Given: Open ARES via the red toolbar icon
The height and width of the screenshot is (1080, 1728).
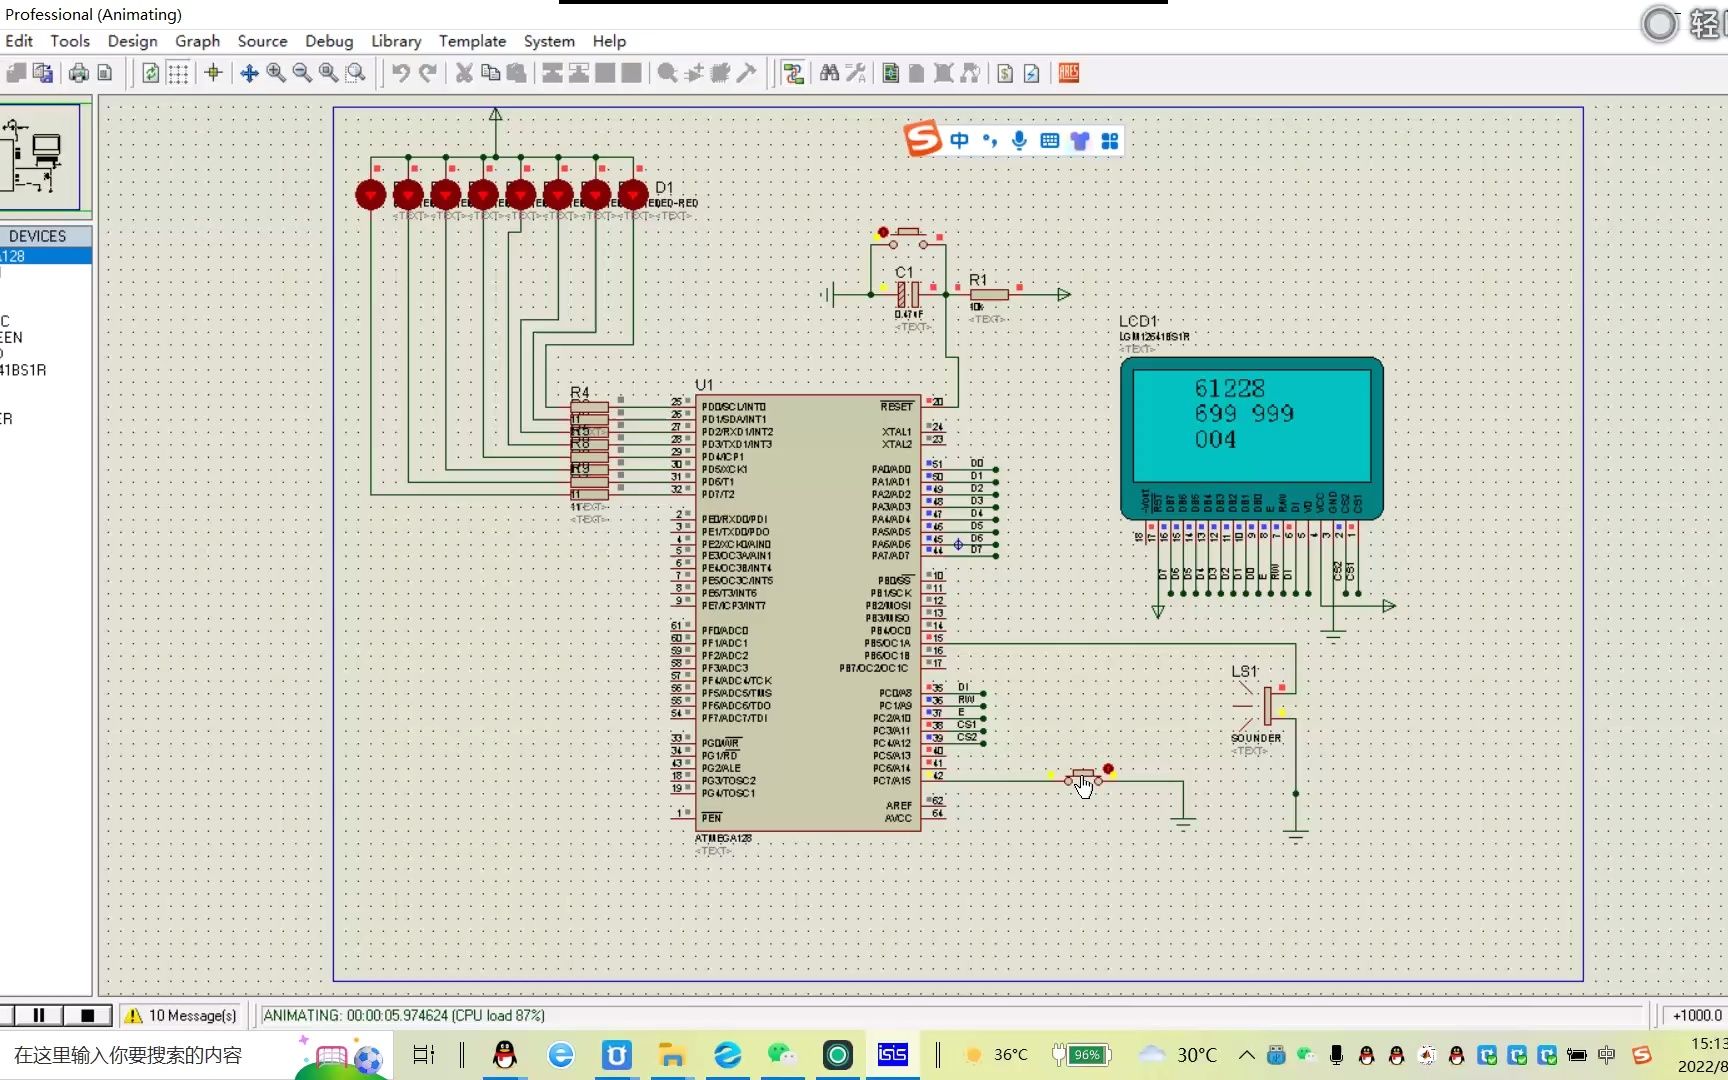Looking at the screenshot, I should [1068, 73].
